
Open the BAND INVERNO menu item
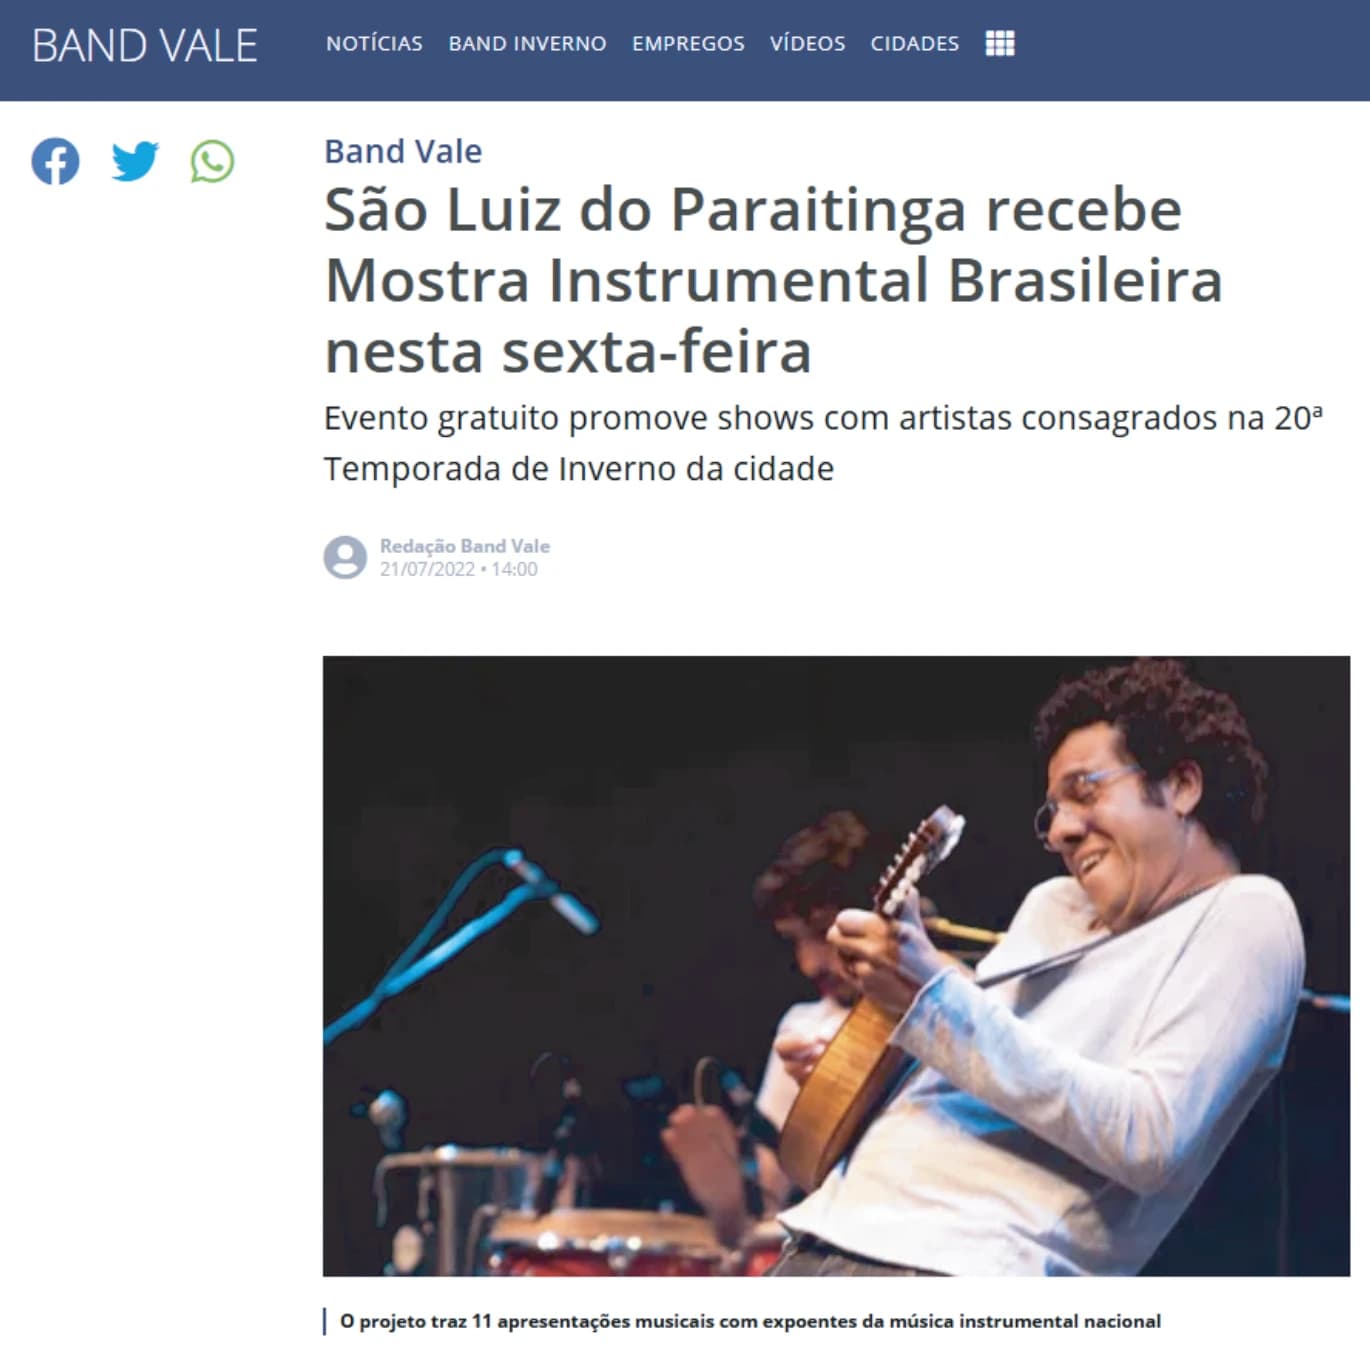pyautogui.click(x=527, y=44)
